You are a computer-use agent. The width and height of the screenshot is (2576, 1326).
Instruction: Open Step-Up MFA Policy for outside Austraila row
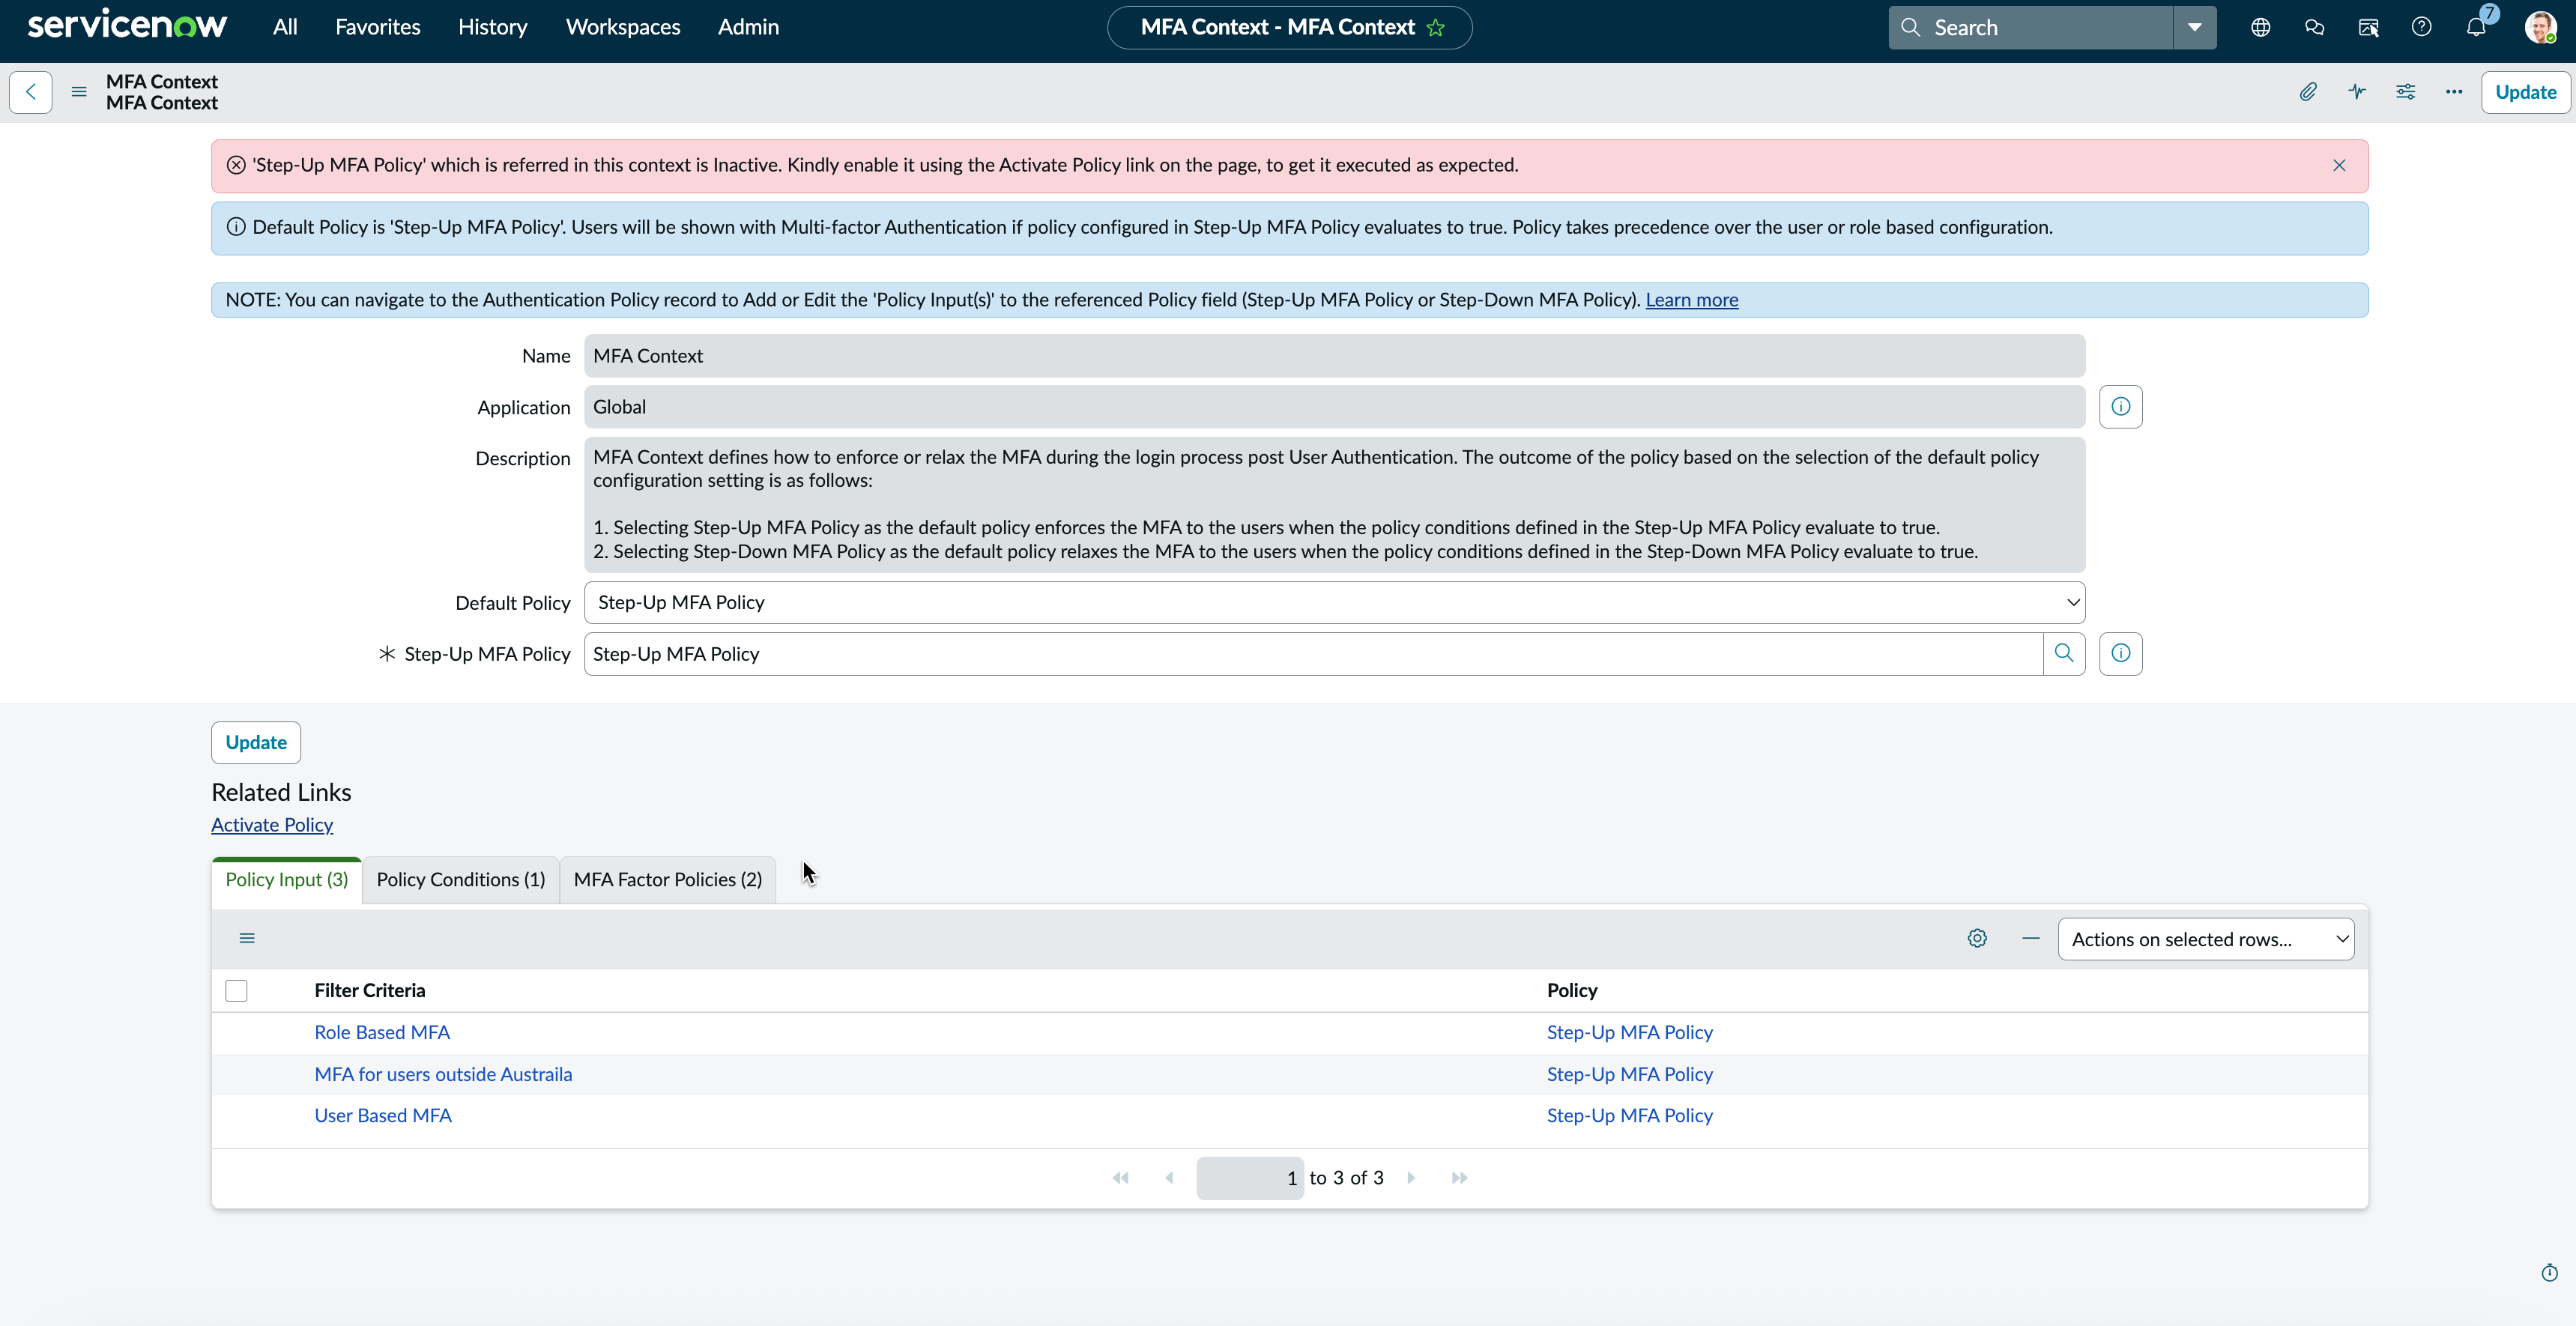coord(1629,1075)
